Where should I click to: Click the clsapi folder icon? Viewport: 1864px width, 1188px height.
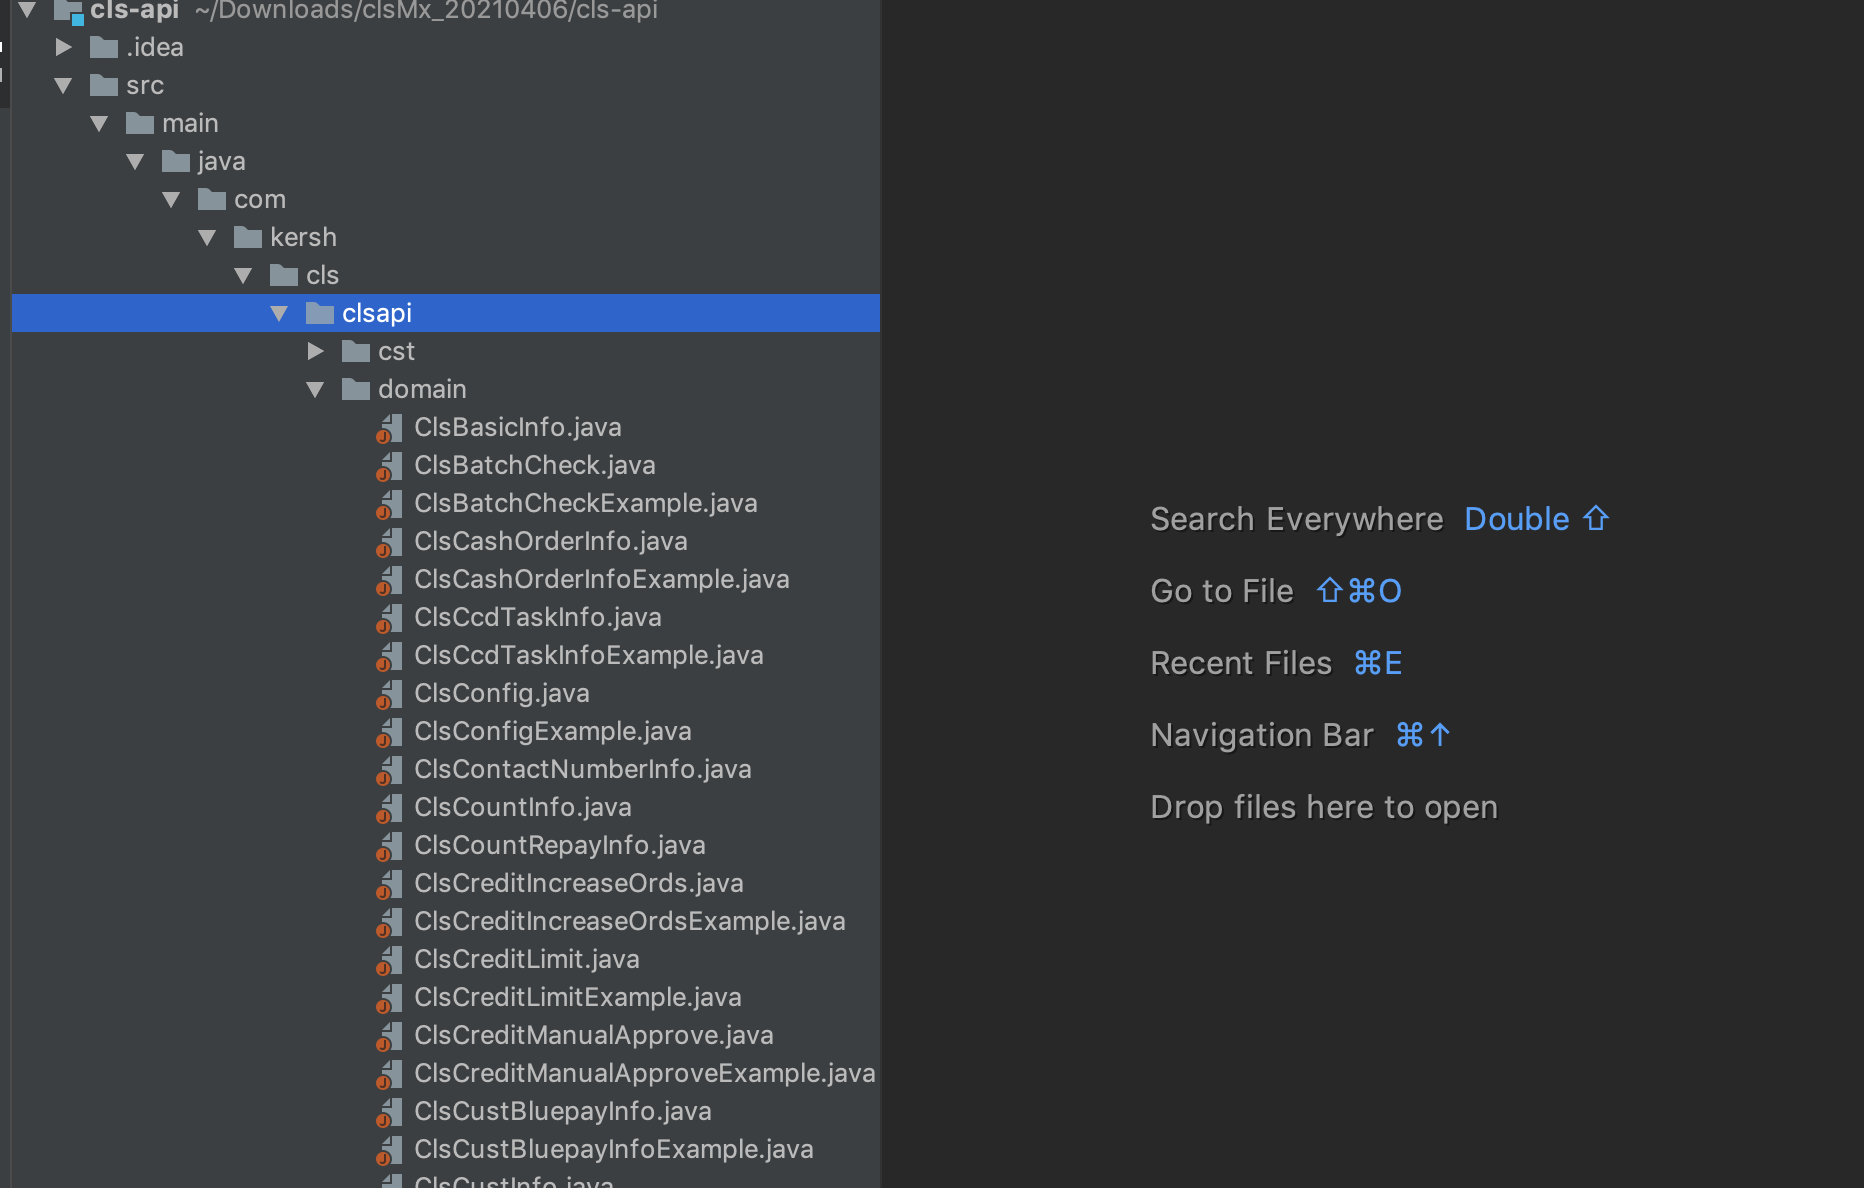click(320, 313)
